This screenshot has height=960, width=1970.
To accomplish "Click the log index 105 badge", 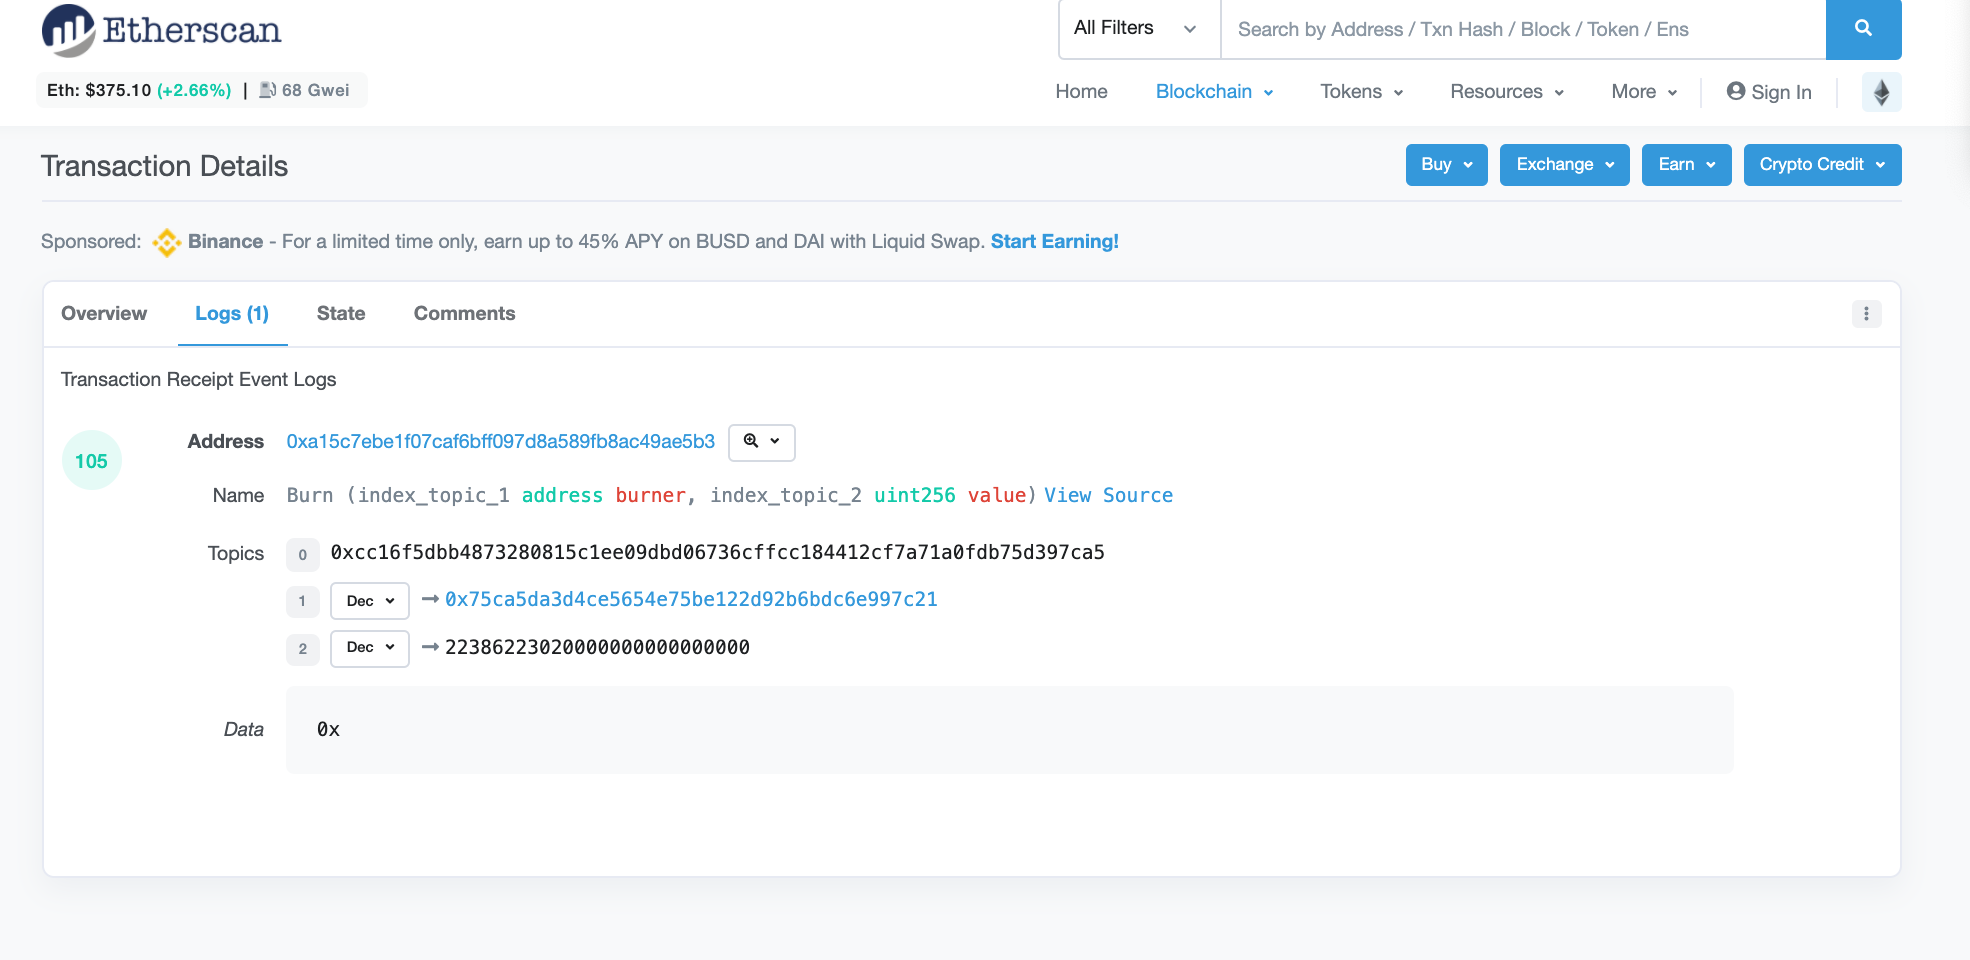I will point(92,460).
